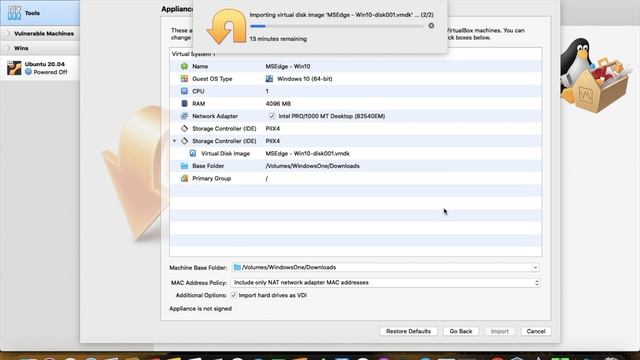640x360 pixels.
Task: Expand the Vulnerable Machines group
Action: coord(9,33)
